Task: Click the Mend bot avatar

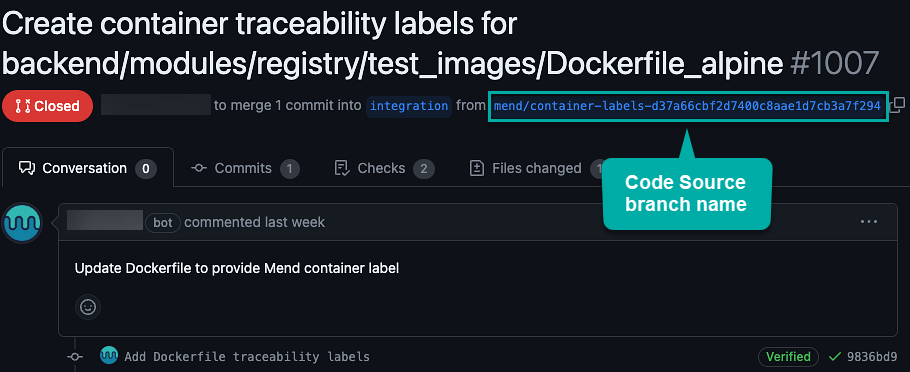Action: click(x=22, y=222)
